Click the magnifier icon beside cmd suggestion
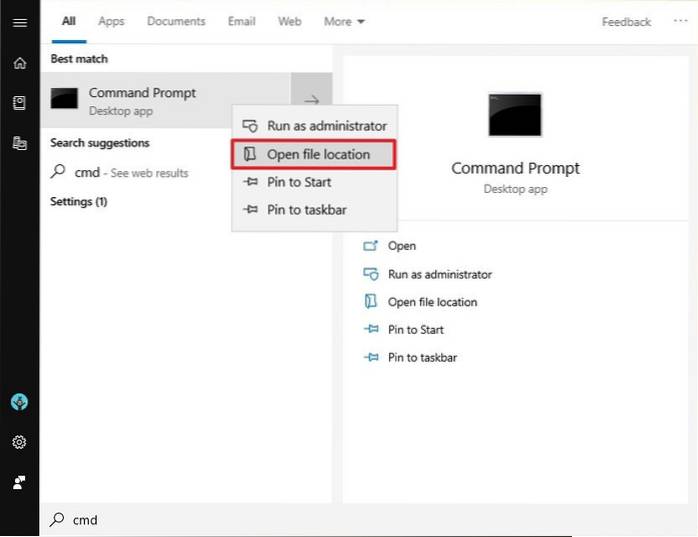The image size is (698, 537). click(x=59, y=173)
